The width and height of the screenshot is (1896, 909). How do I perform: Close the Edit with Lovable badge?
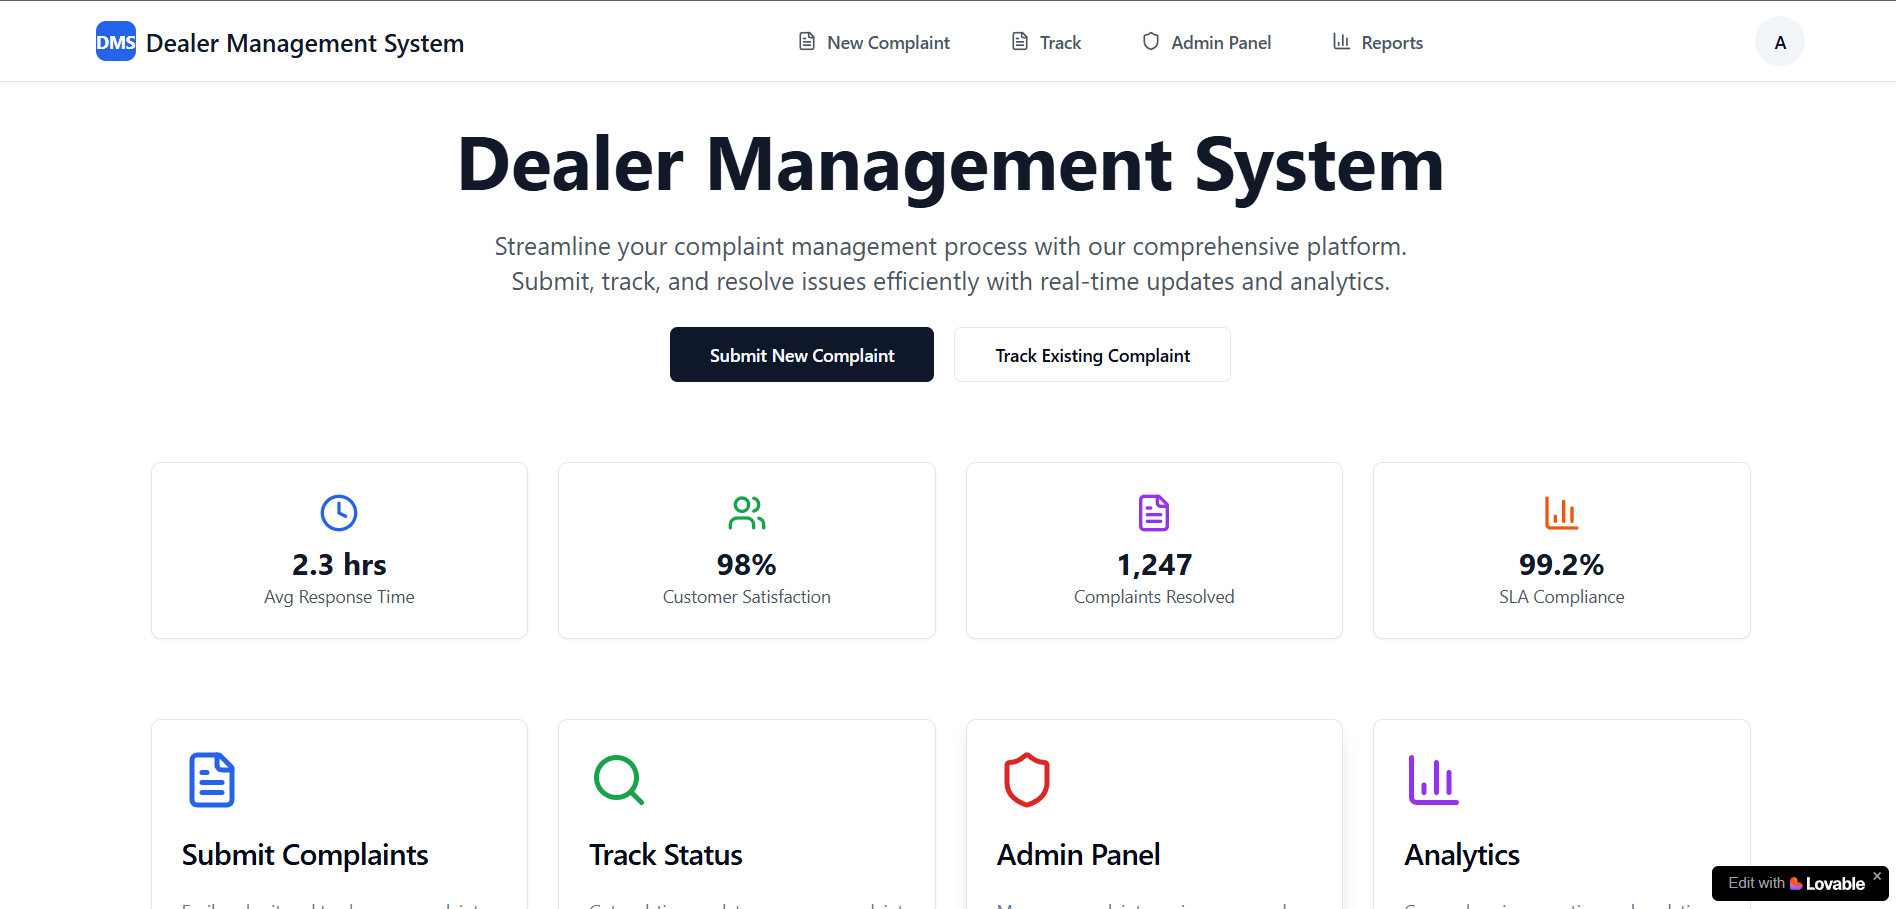pos(1877,876)
